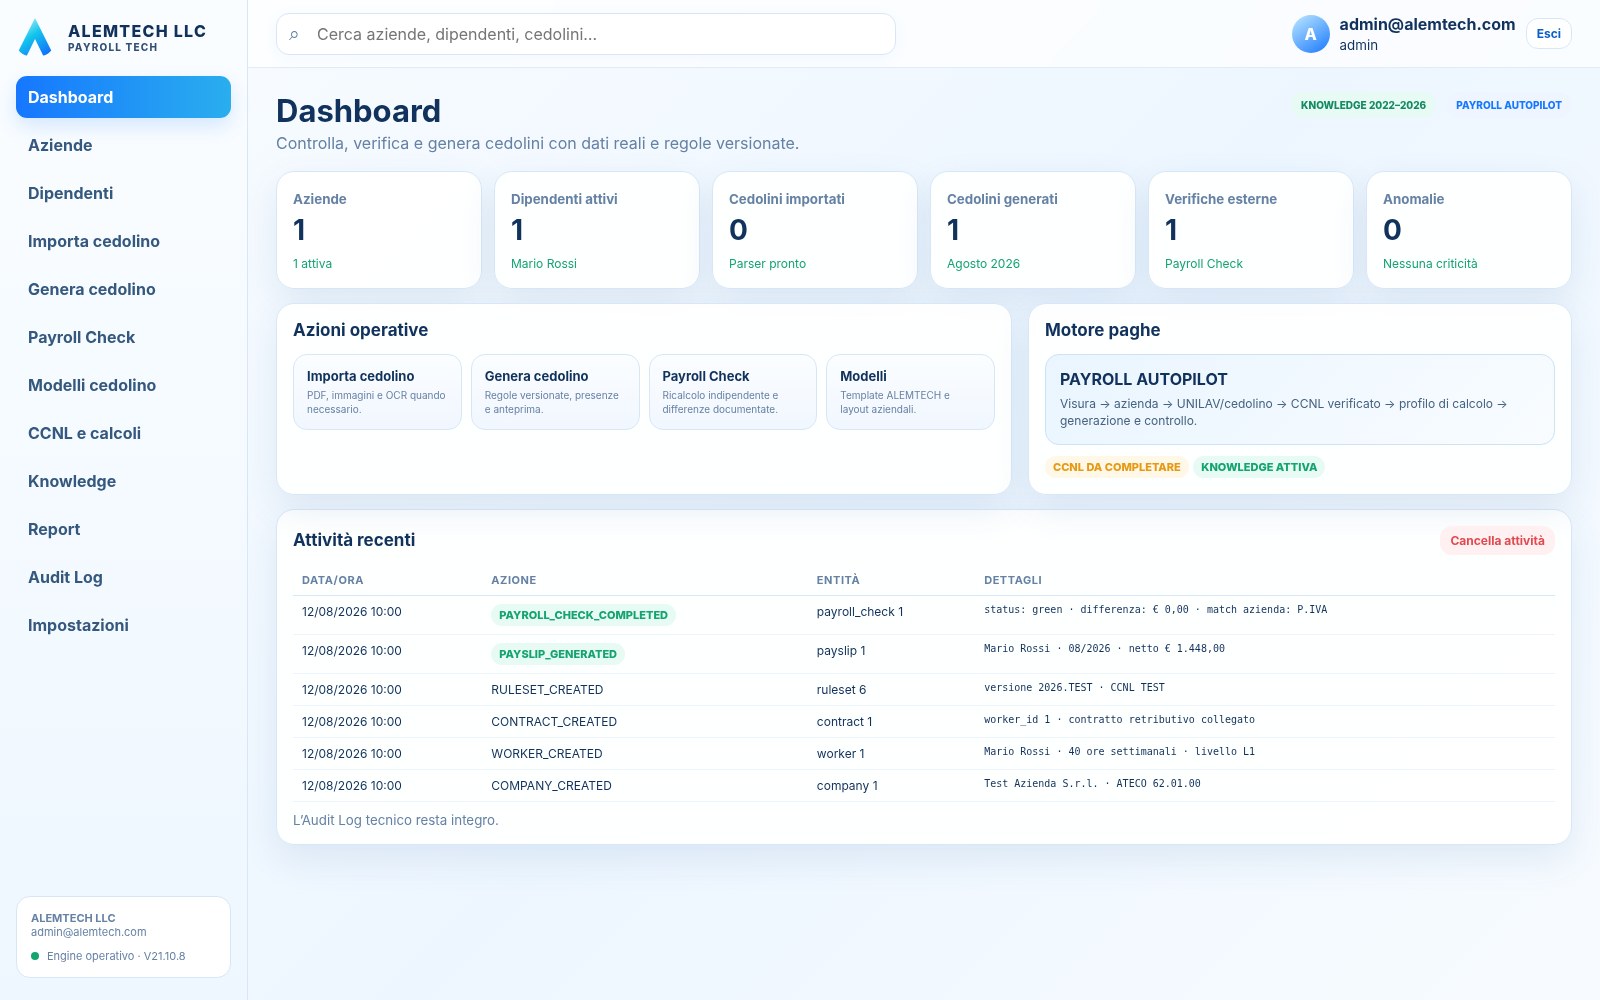Click the CCNL DA COMPLETARE tag
1600x1000 pixels.
(1116, 467)
